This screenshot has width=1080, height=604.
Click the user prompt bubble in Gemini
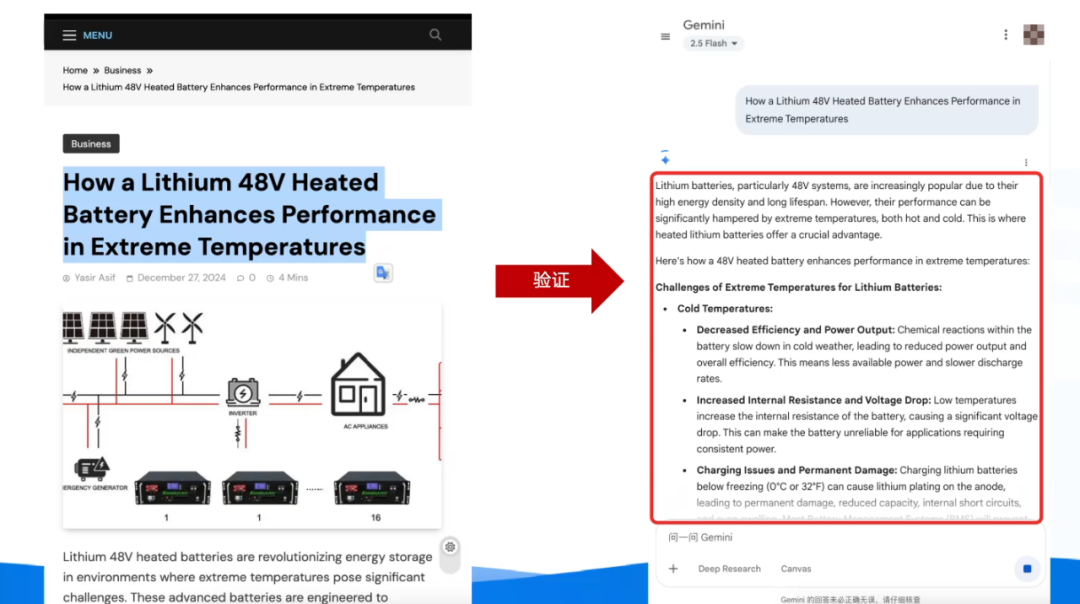click(886, 110)
